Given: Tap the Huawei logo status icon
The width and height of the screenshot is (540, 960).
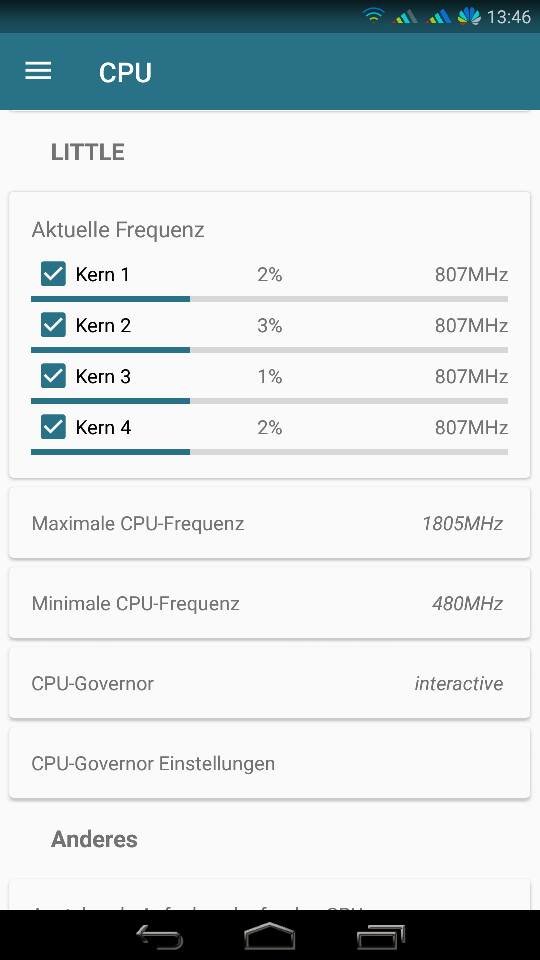Looking at the screenshot, I should (468, 16).
